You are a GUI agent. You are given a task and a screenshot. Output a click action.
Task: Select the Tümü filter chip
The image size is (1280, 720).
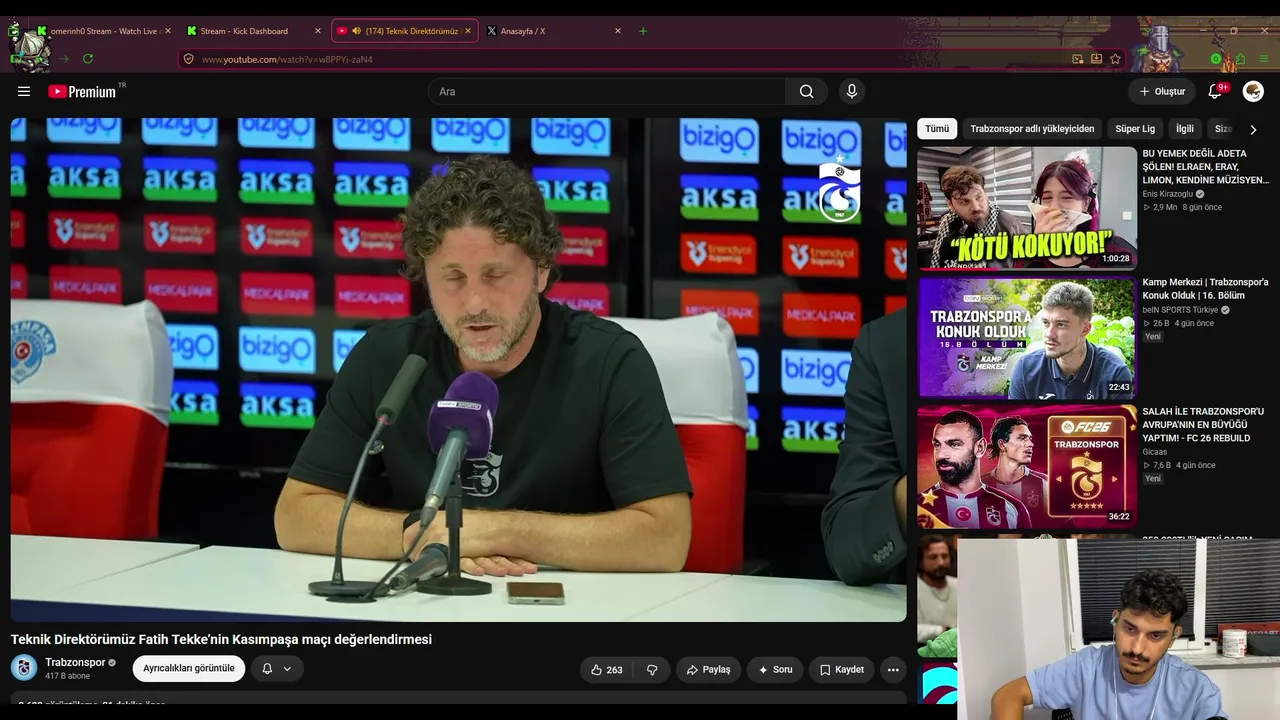point(937,129)
